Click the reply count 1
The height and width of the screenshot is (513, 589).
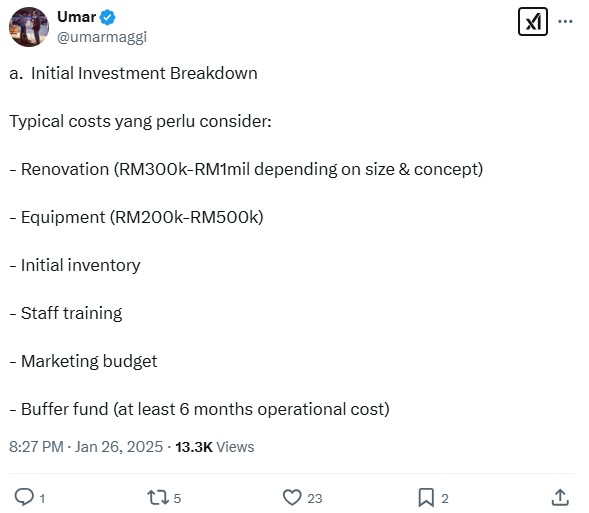click(x=42, y=499)
